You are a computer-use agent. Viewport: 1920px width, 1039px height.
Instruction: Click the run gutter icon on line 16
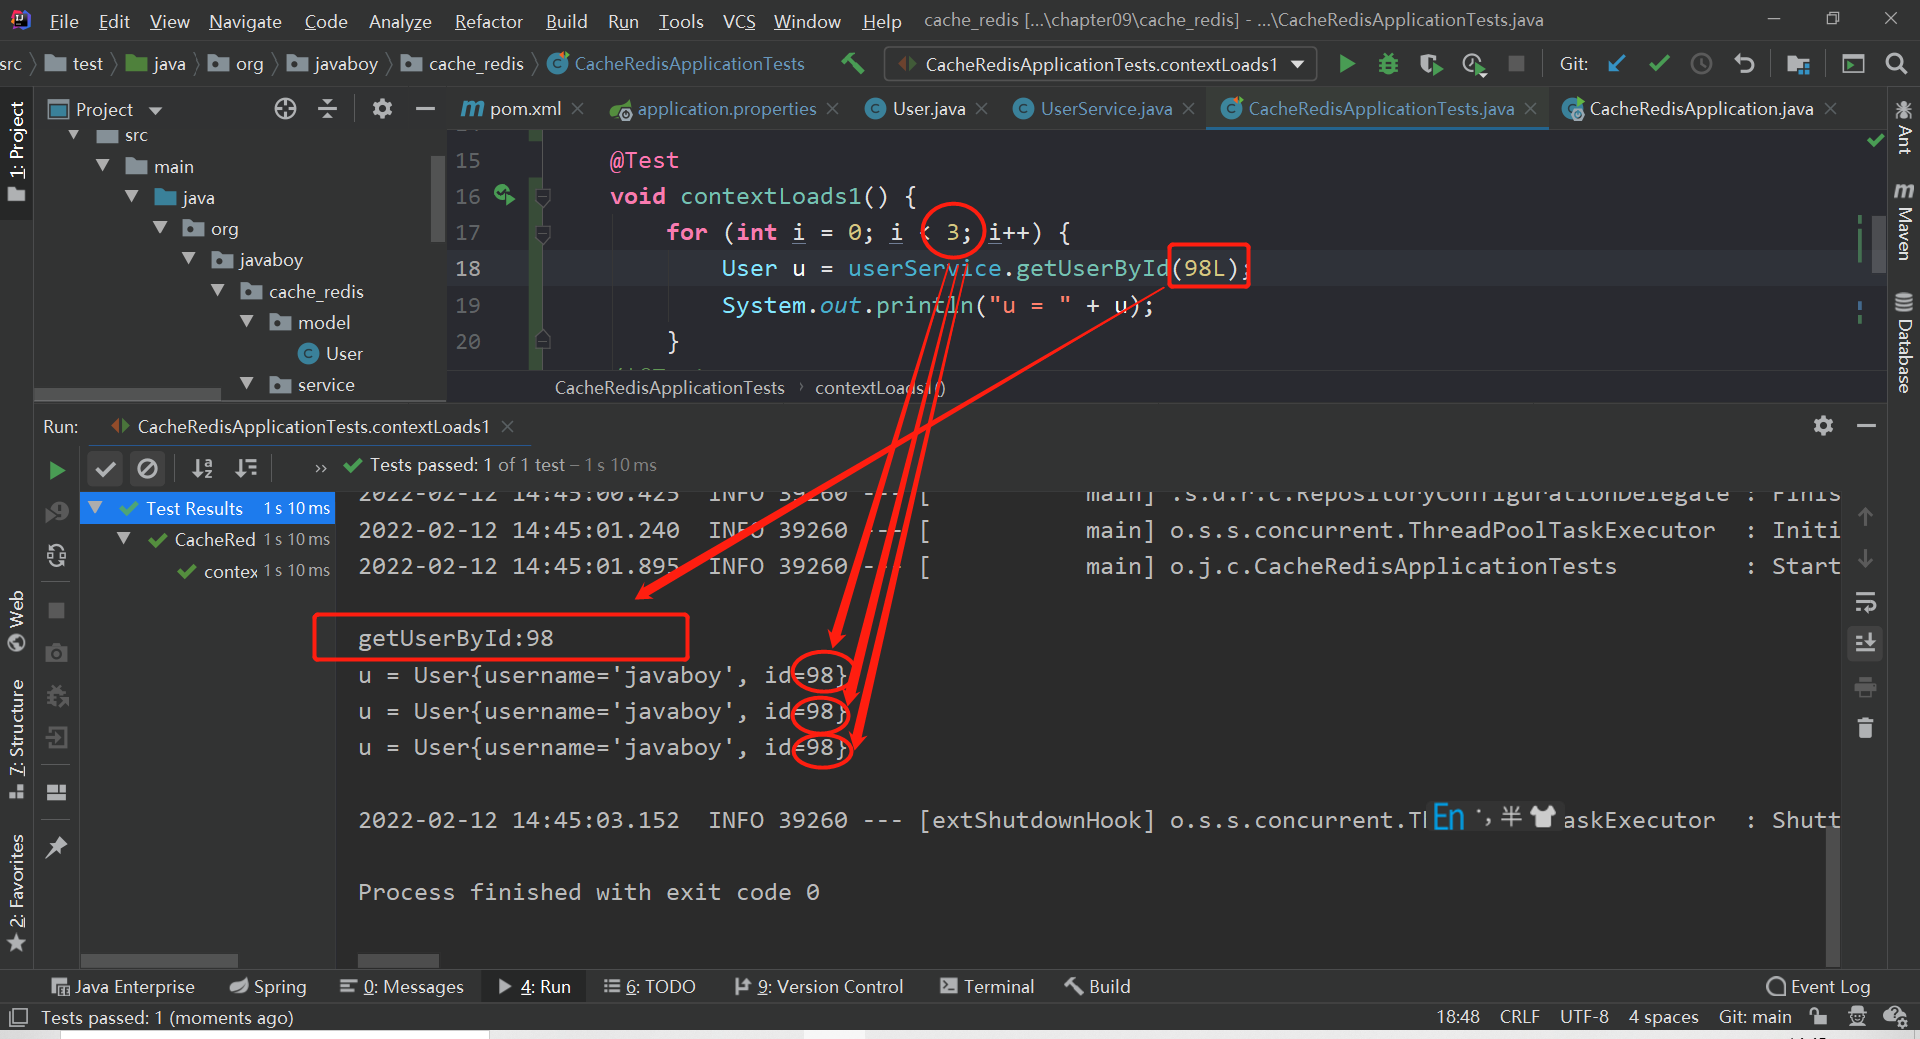click(x=504, y=195)
